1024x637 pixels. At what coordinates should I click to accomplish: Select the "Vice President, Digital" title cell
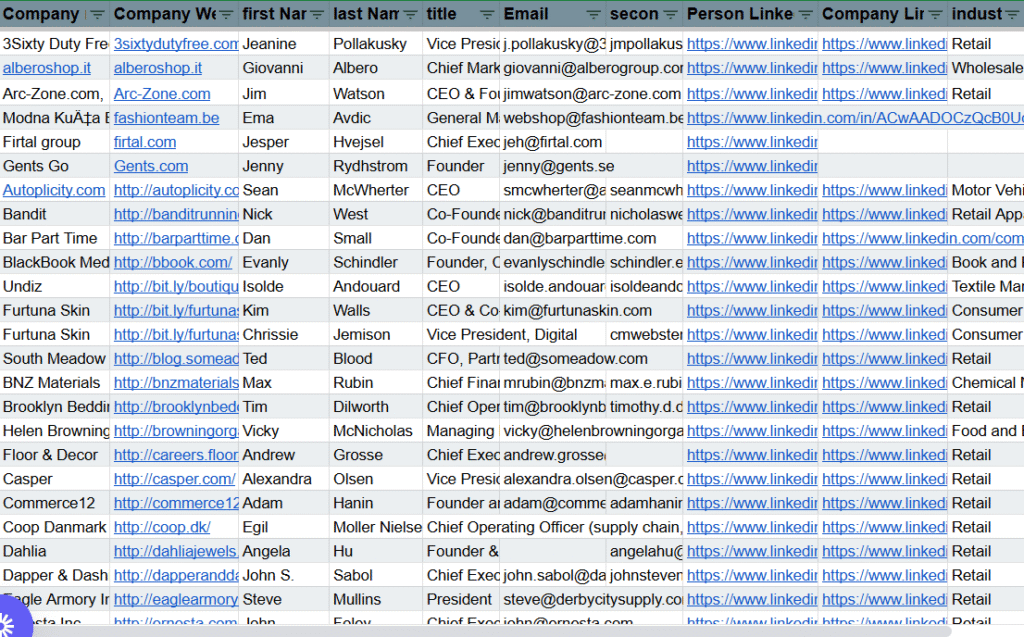[462, 335]
